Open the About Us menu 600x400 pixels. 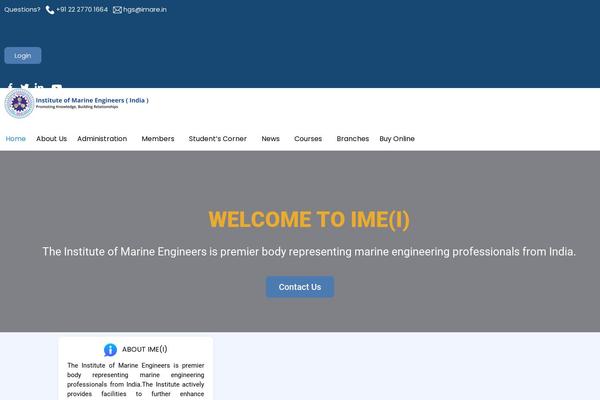tap(52, 139)
